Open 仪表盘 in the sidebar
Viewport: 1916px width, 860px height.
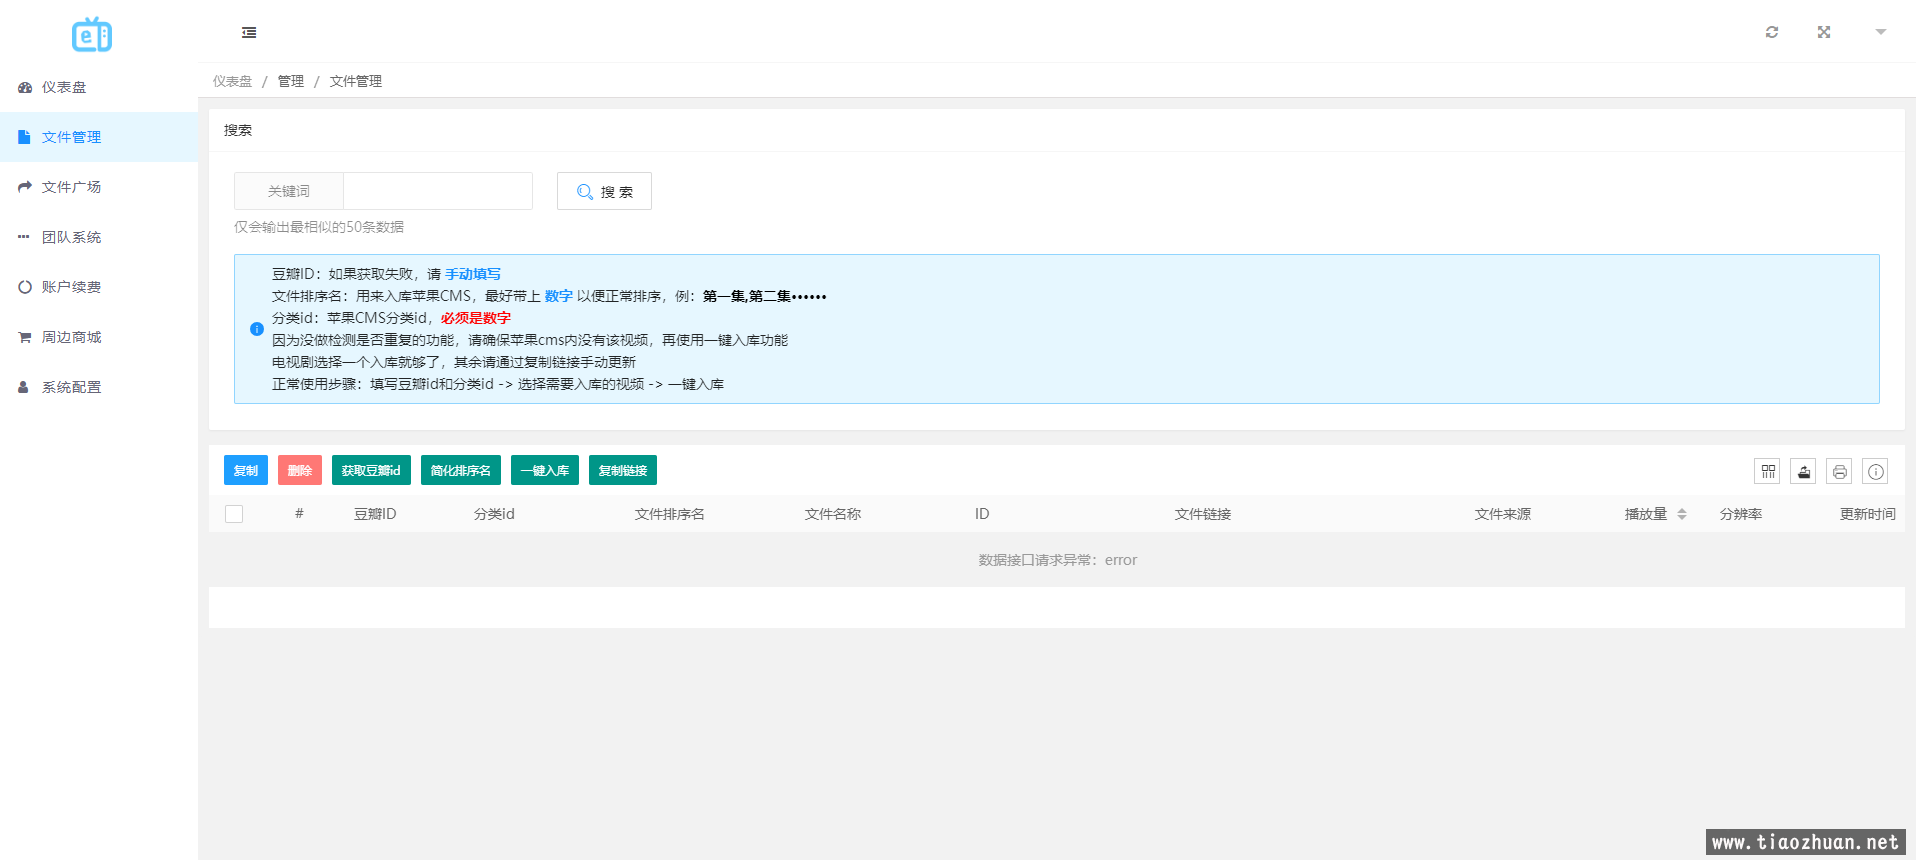(x=99, y=87)
